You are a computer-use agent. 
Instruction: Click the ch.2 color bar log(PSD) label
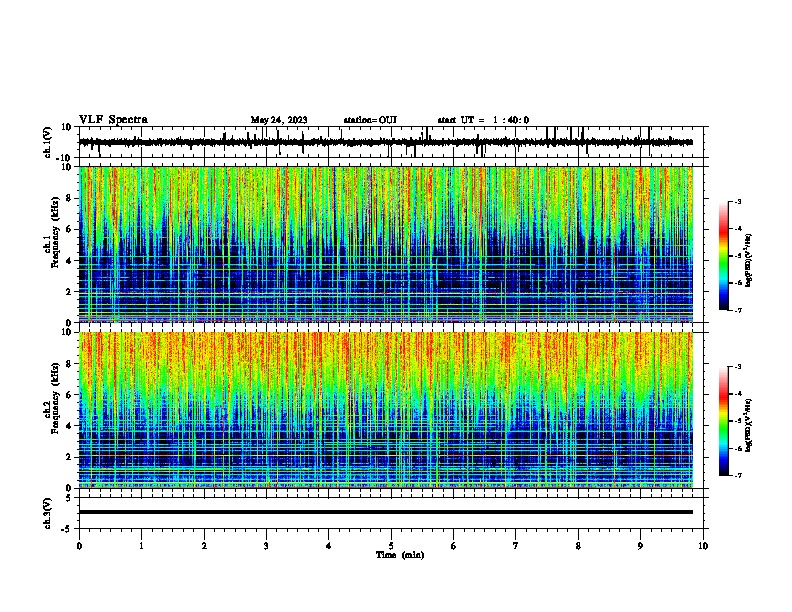[x=750, y=425]
